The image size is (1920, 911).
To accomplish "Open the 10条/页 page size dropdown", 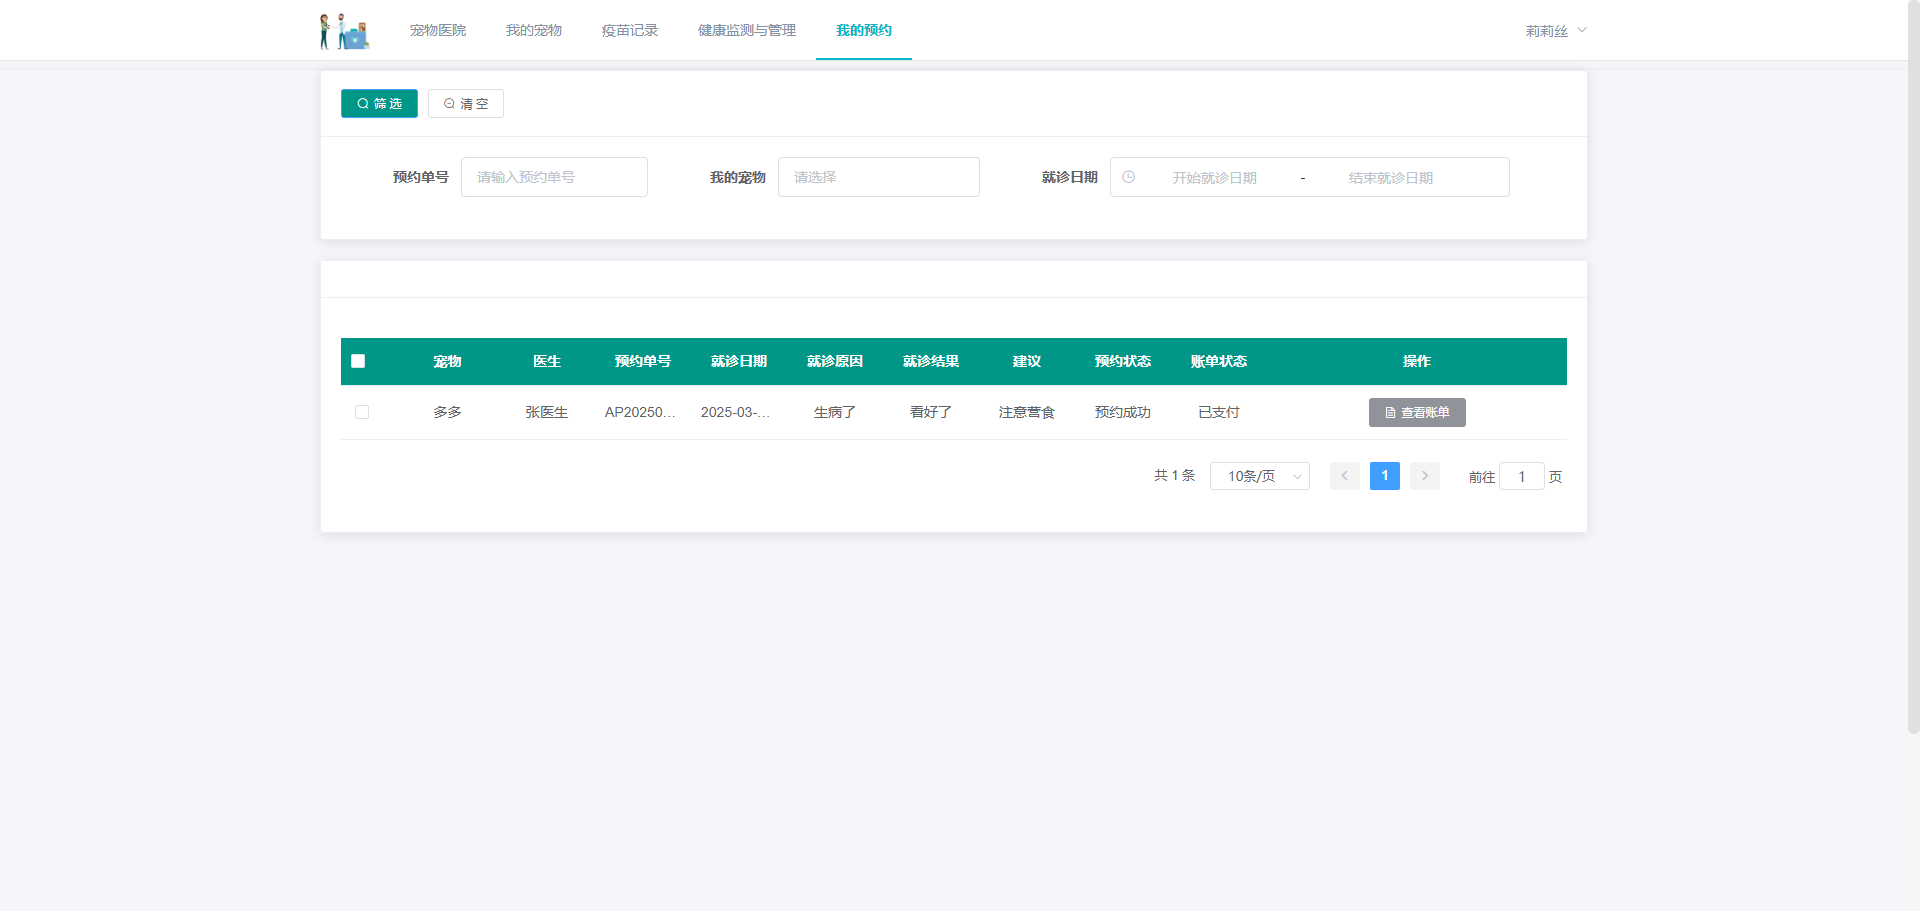I will (1260, 476).
